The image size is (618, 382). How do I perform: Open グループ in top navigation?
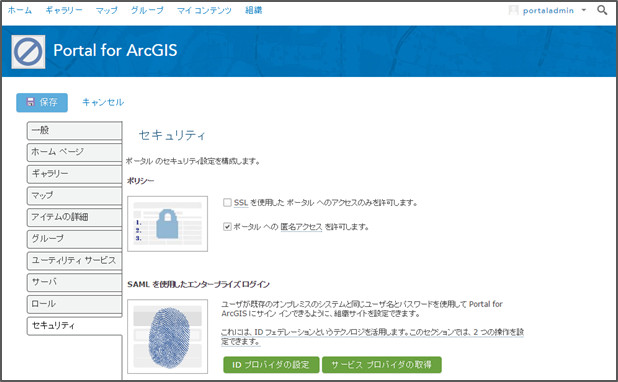(147, 10)
